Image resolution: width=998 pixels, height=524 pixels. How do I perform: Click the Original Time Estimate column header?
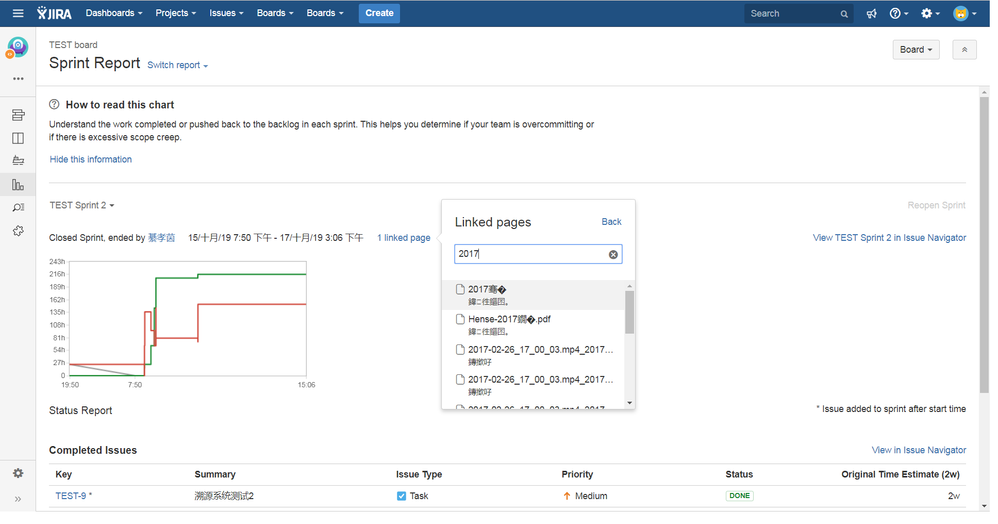[900, 474]
